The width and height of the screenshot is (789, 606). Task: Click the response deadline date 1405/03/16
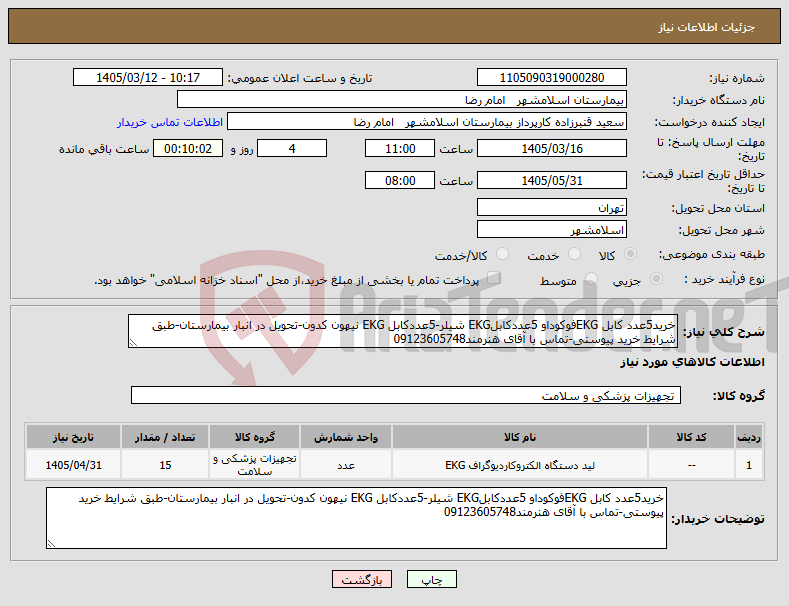pos(551,148)
